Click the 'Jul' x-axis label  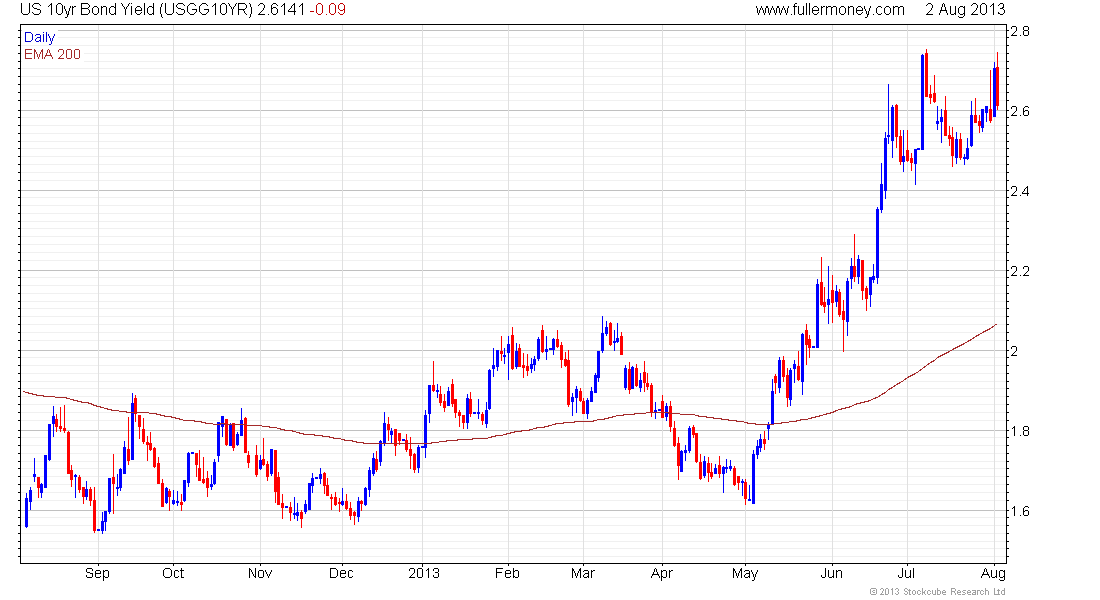[x=906, y=573]
